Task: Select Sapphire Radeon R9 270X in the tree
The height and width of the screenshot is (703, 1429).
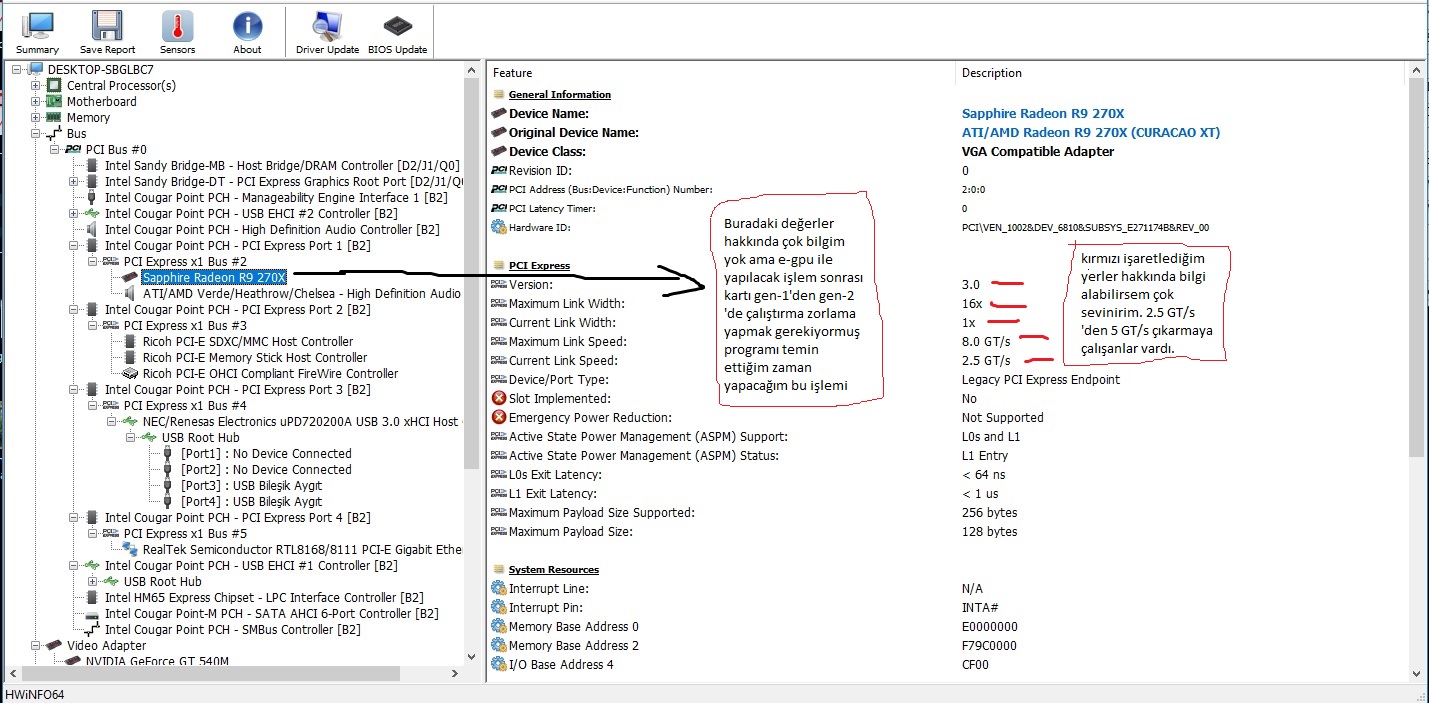Action: (x=214, y=277)
